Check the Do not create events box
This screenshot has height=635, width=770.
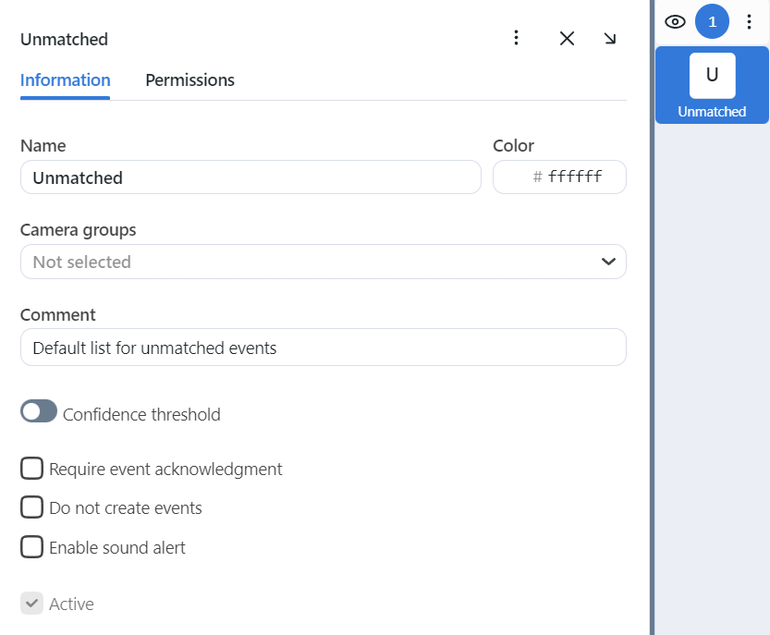(x=33, y=507)
